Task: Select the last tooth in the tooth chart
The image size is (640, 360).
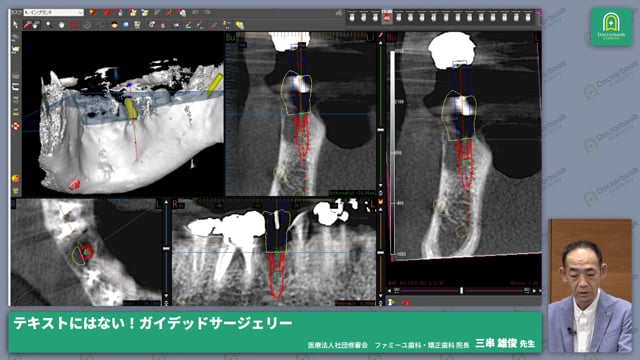Action: (x=528, y=17)
